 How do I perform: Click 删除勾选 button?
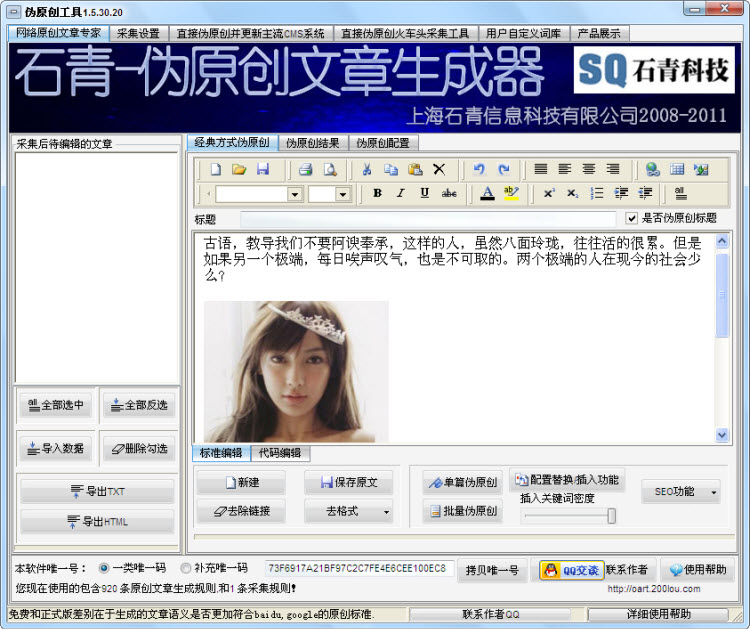139,448
